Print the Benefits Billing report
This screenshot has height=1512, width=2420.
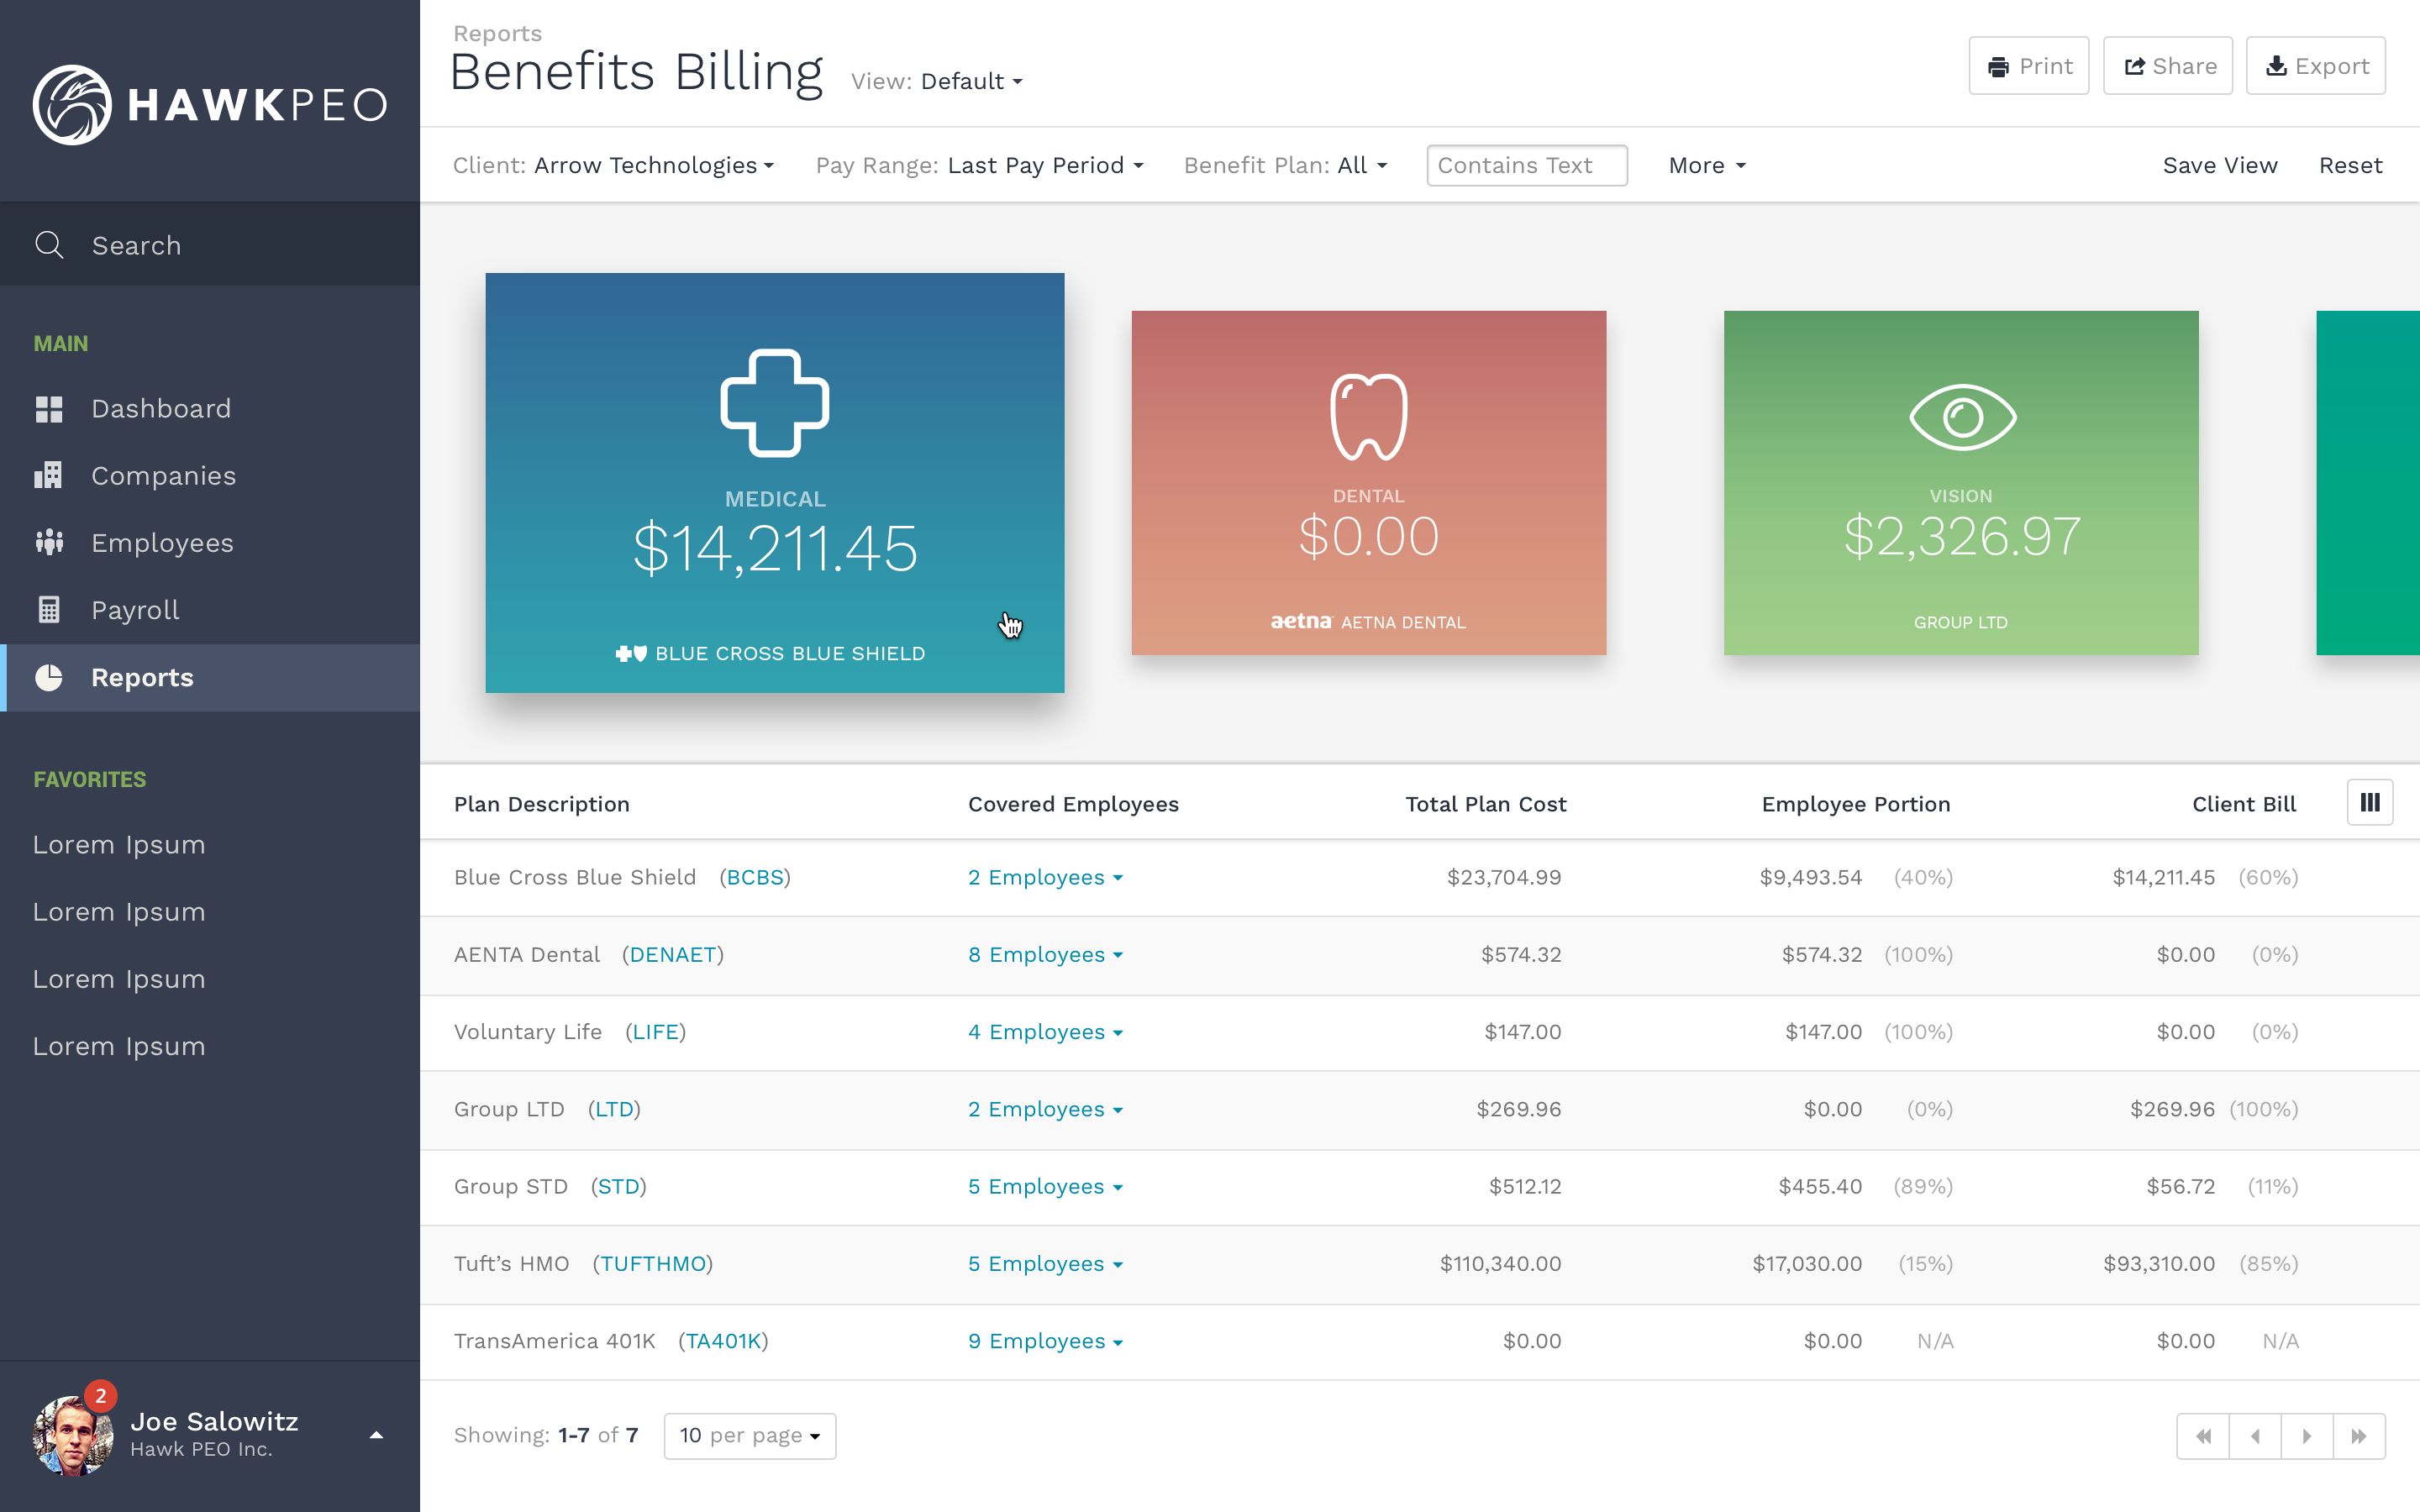2029,66
